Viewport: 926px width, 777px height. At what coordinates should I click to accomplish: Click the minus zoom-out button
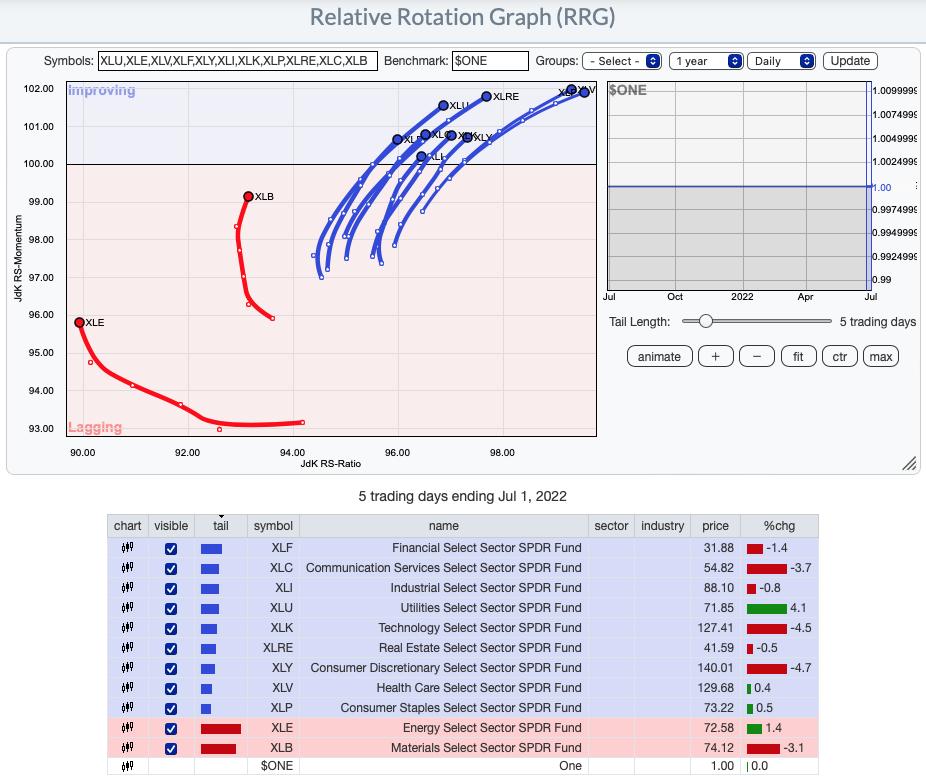coord(756,357)
